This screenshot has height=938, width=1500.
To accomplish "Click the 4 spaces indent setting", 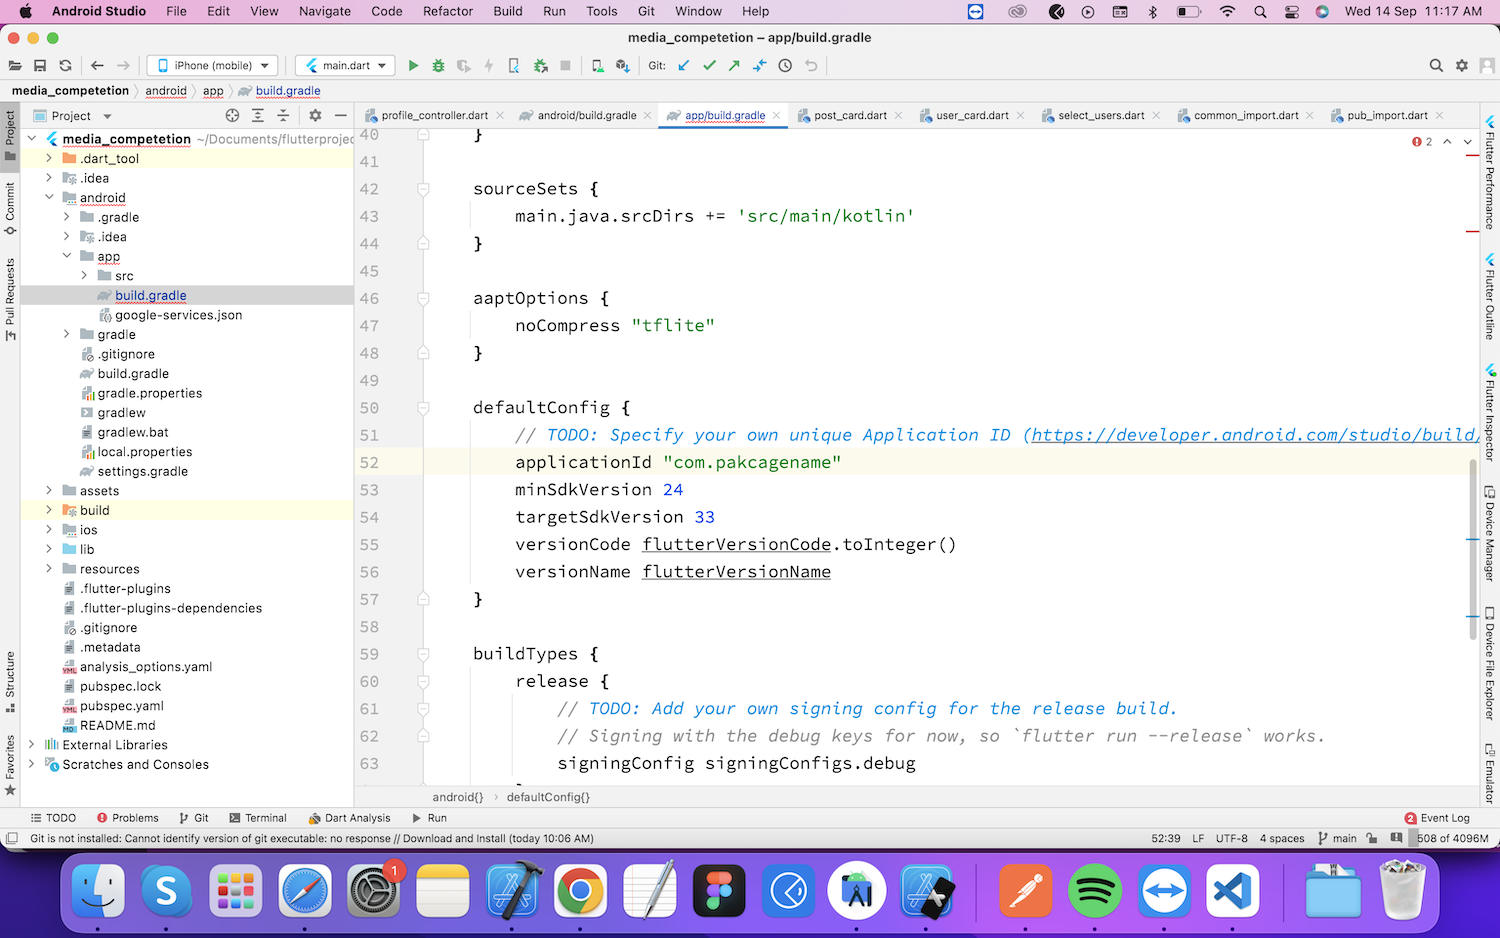I will coord(1282,838).
